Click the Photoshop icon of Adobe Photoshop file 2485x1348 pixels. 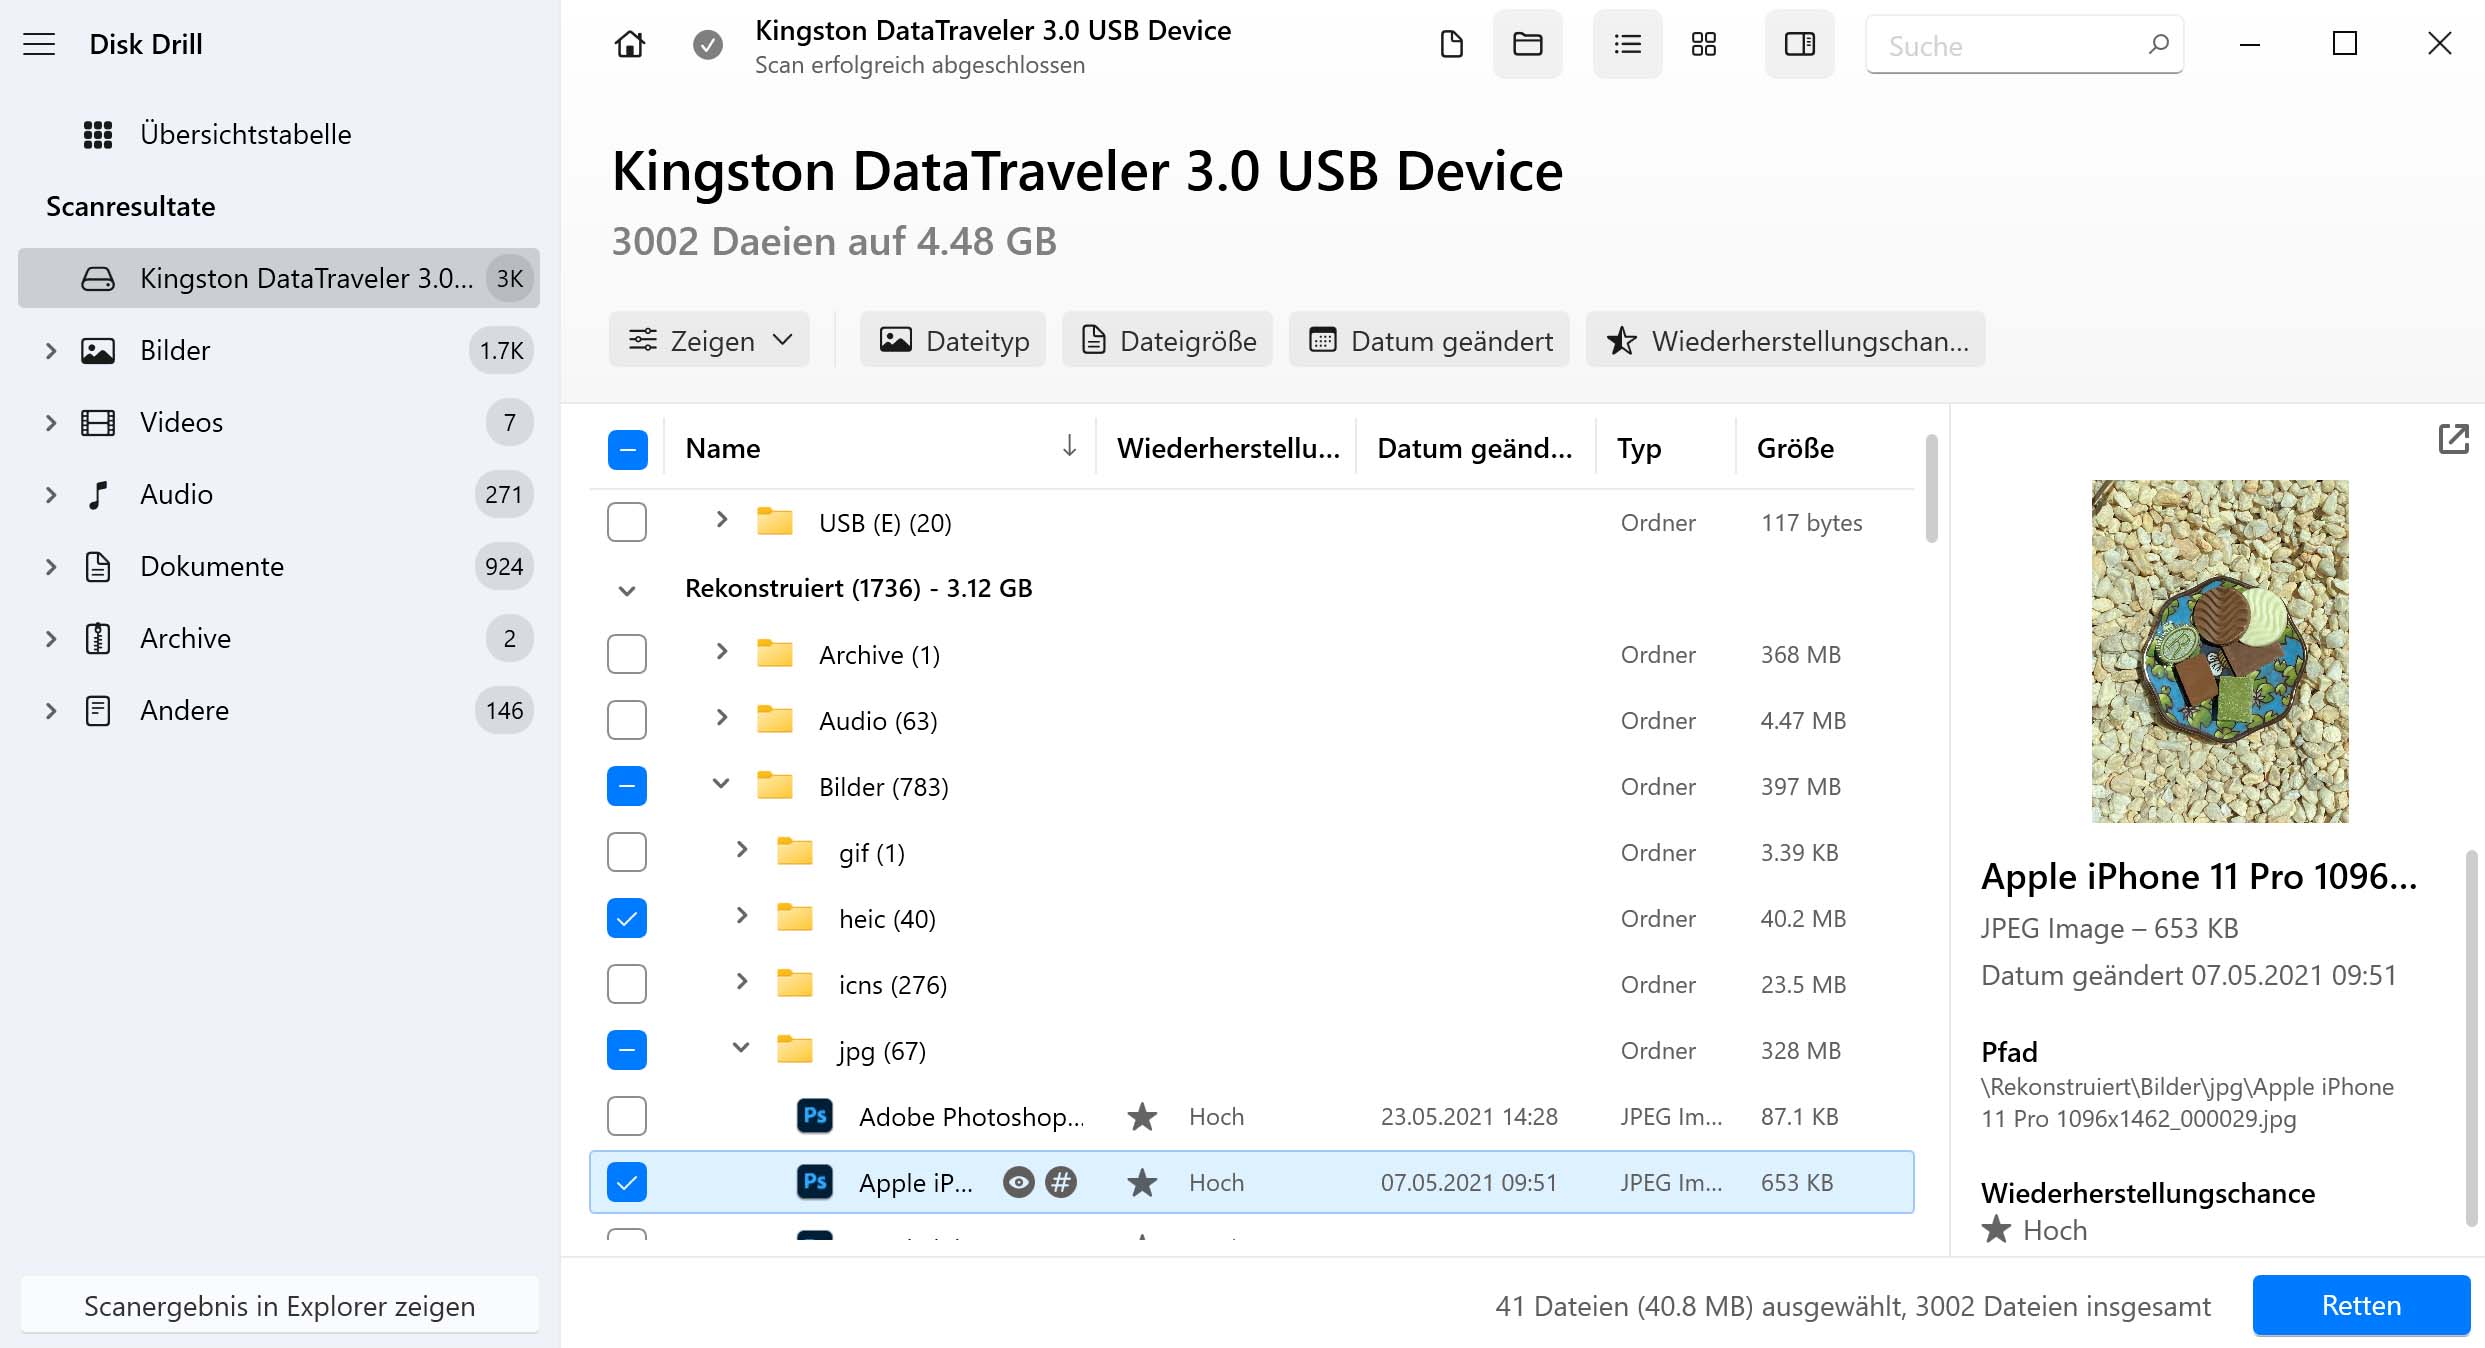[815, 1116]
